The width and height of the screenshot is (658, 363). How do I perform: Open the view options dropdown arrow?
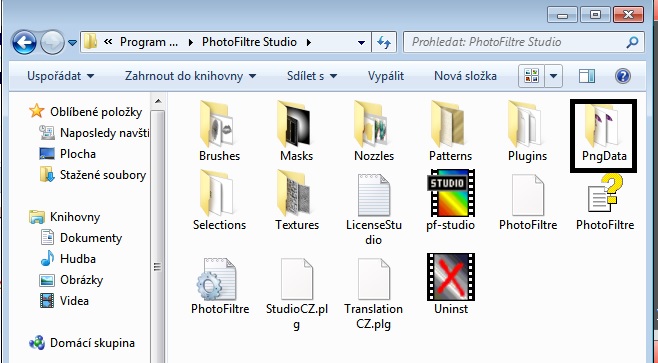point(554,76)
